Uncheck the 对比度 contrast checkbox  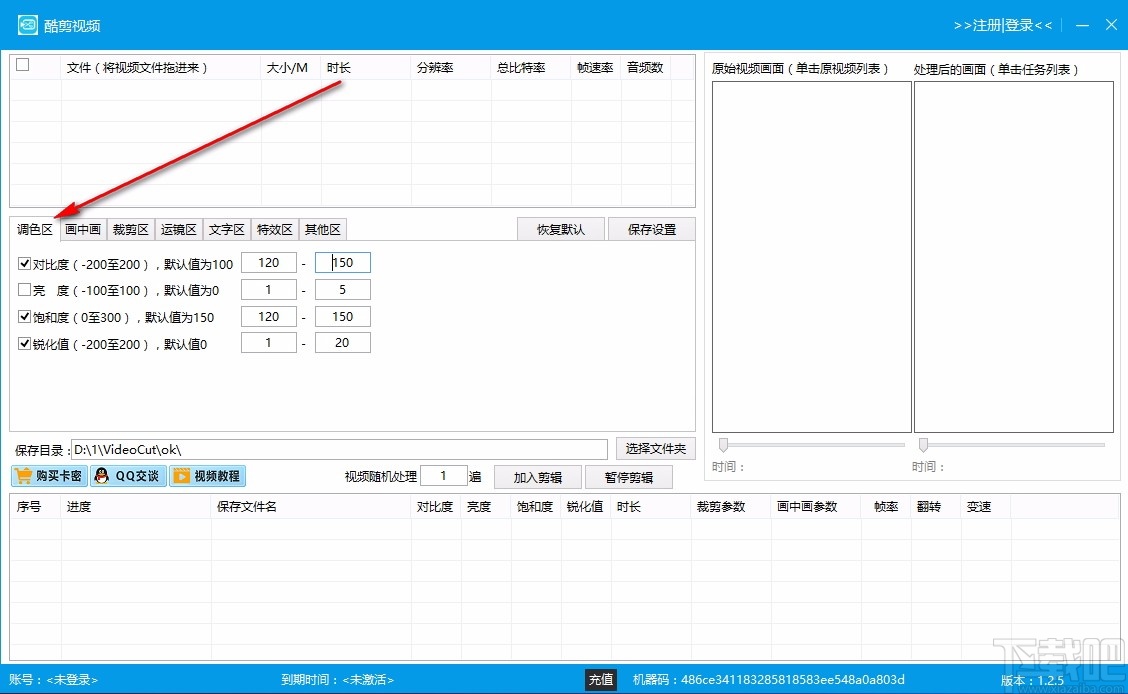(24, 264)
